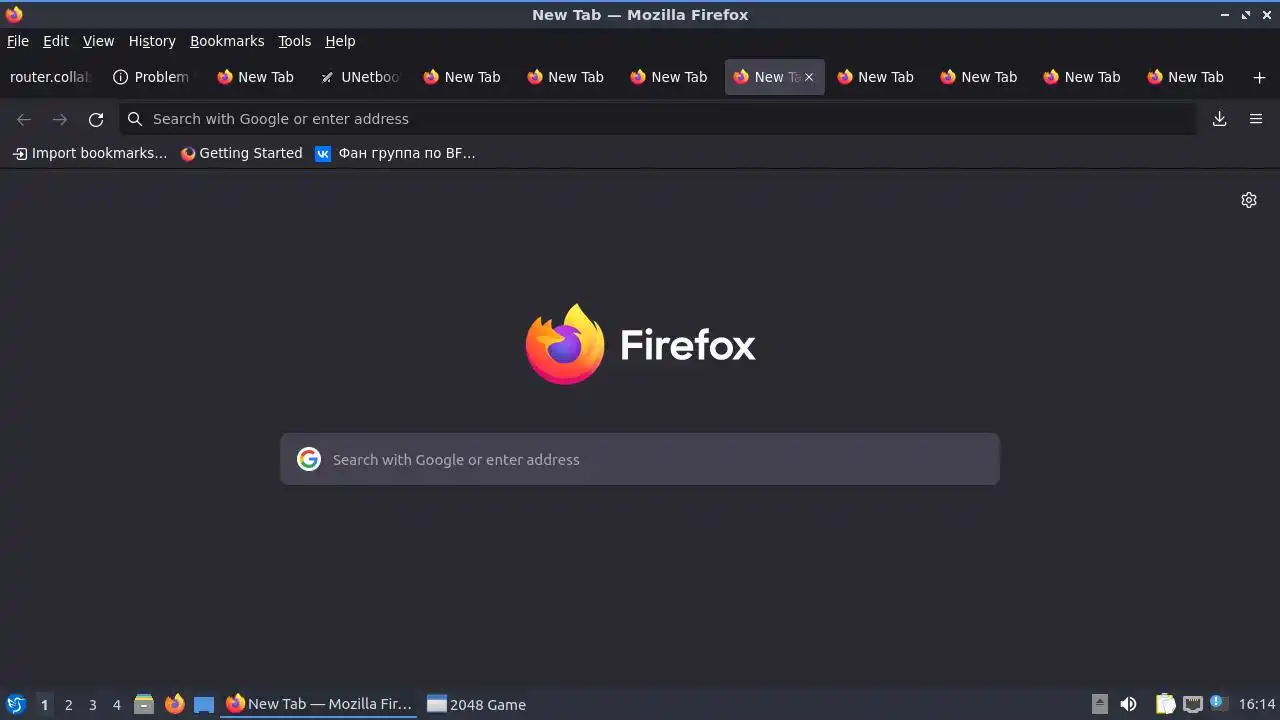
Task: Open the Downloads panel
Action: [1220, 119]
